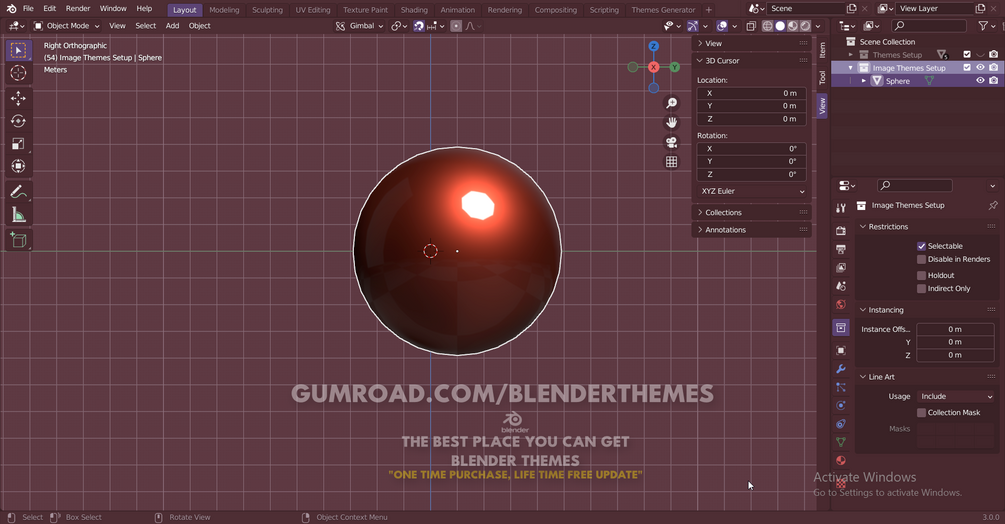1005x524 pixels.
Task: Click the Instance Offset Y field
Action: tap(954, 342)
